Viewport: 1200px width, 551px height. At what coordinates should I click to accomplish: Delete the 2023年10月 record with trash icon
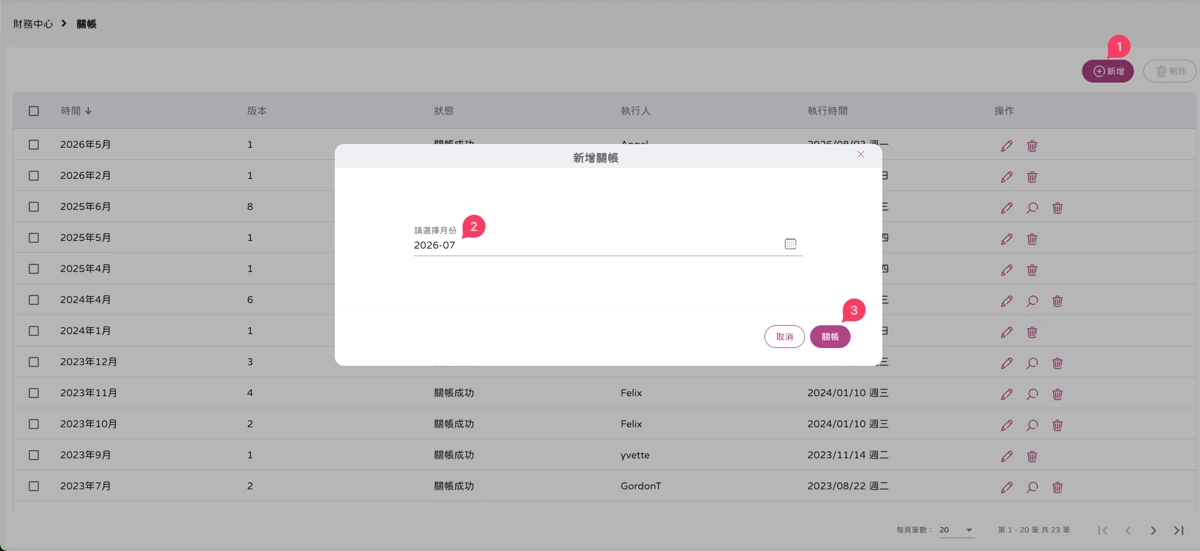point(1057,425)
